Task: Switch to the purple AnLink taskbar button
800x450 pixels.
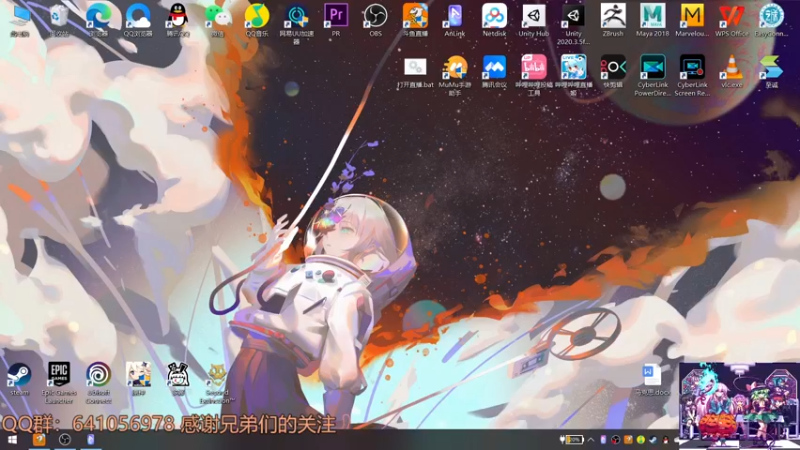Action: [91, 439]
